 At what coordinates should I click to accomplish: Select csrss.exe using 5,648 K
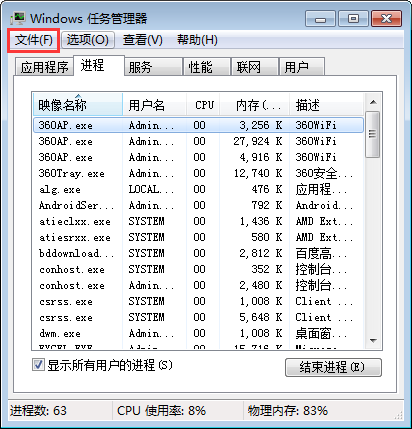coord(198,317)
